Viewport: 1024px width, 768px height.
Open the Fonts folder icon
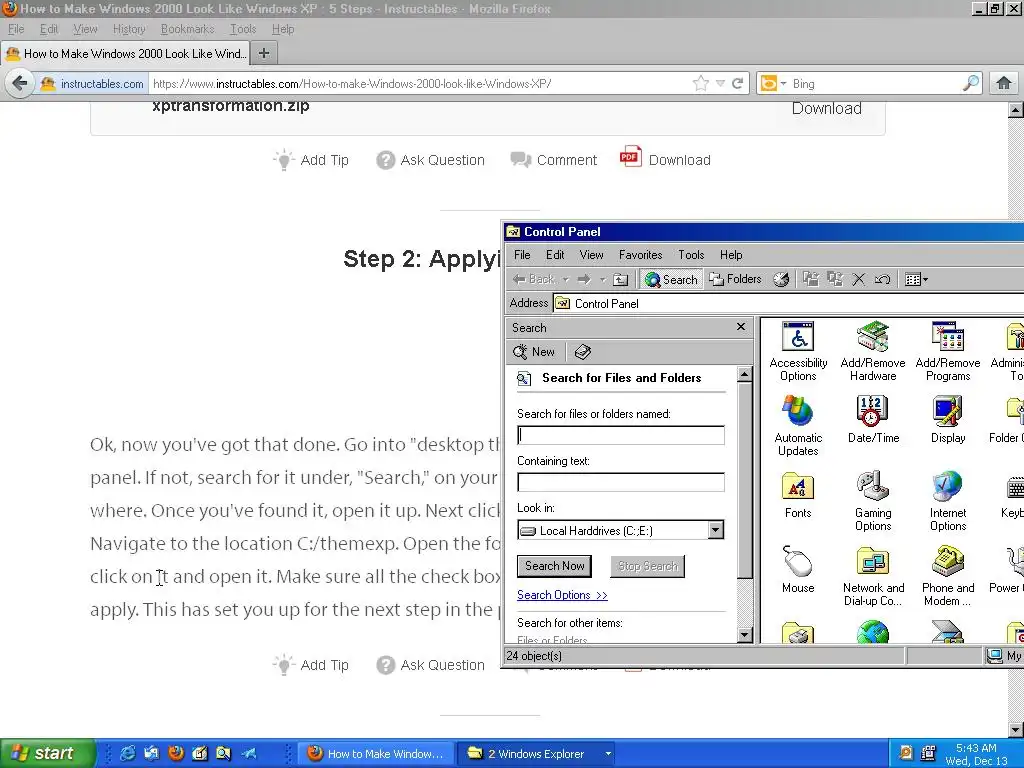point(798,495)
